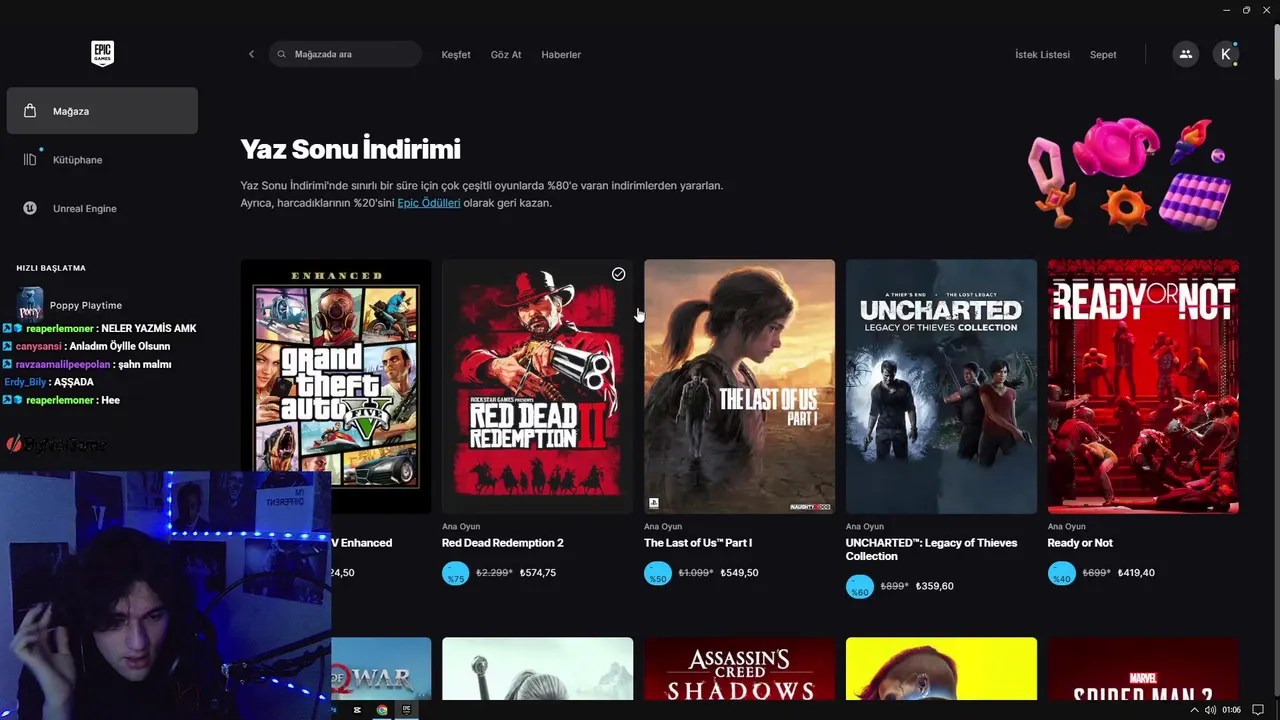Image resolution: width=1280 pixels, height=720 pixels.
Task: Open the Uncharted Legacy of Thieves cover
Action: pyautogui.click(x=941, y=386)
